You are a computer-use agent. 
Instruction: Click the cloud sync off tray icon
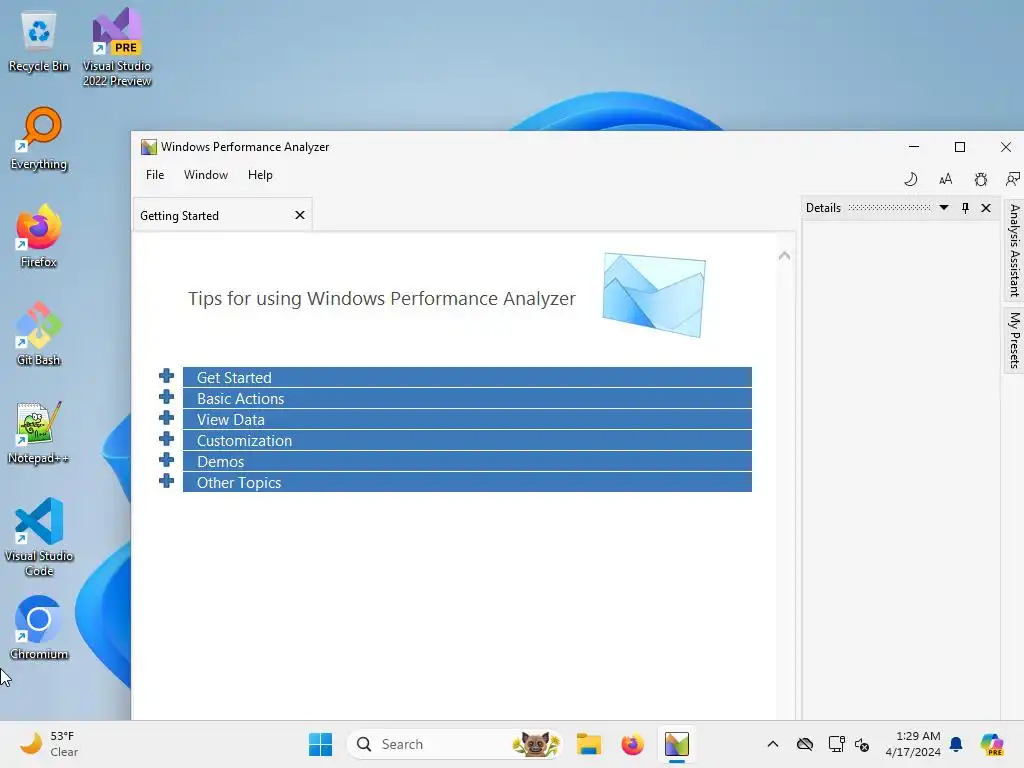805,744
